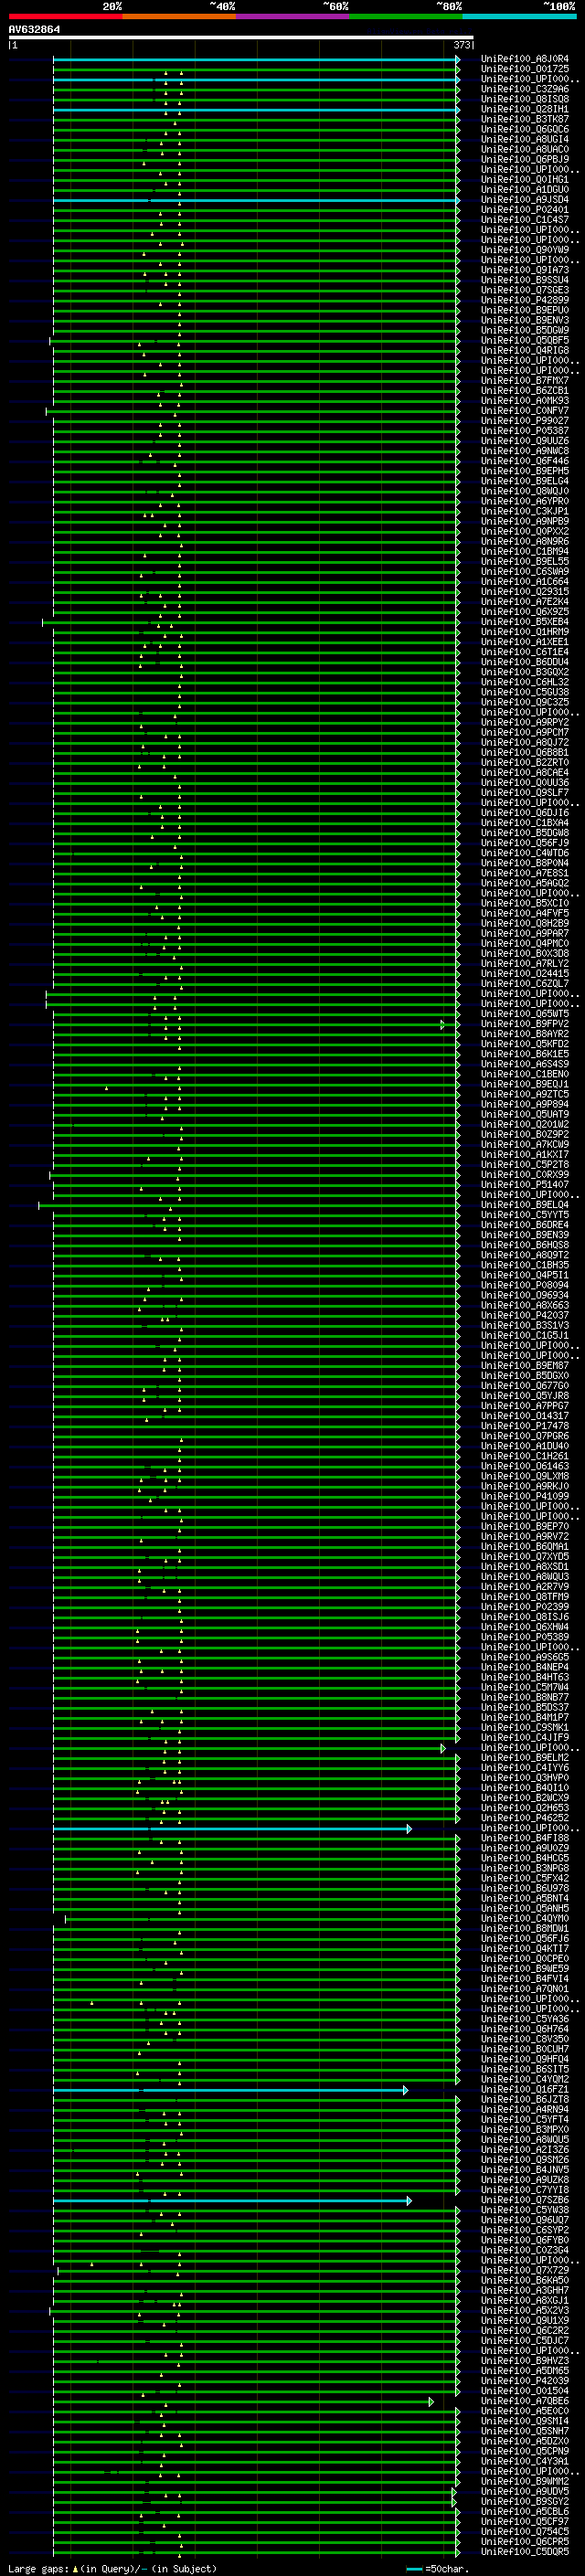The image size is (585, 2576).
Task: Click the alignment bar of UniRef100_A7QBE6
Action: pos(243,2401)
